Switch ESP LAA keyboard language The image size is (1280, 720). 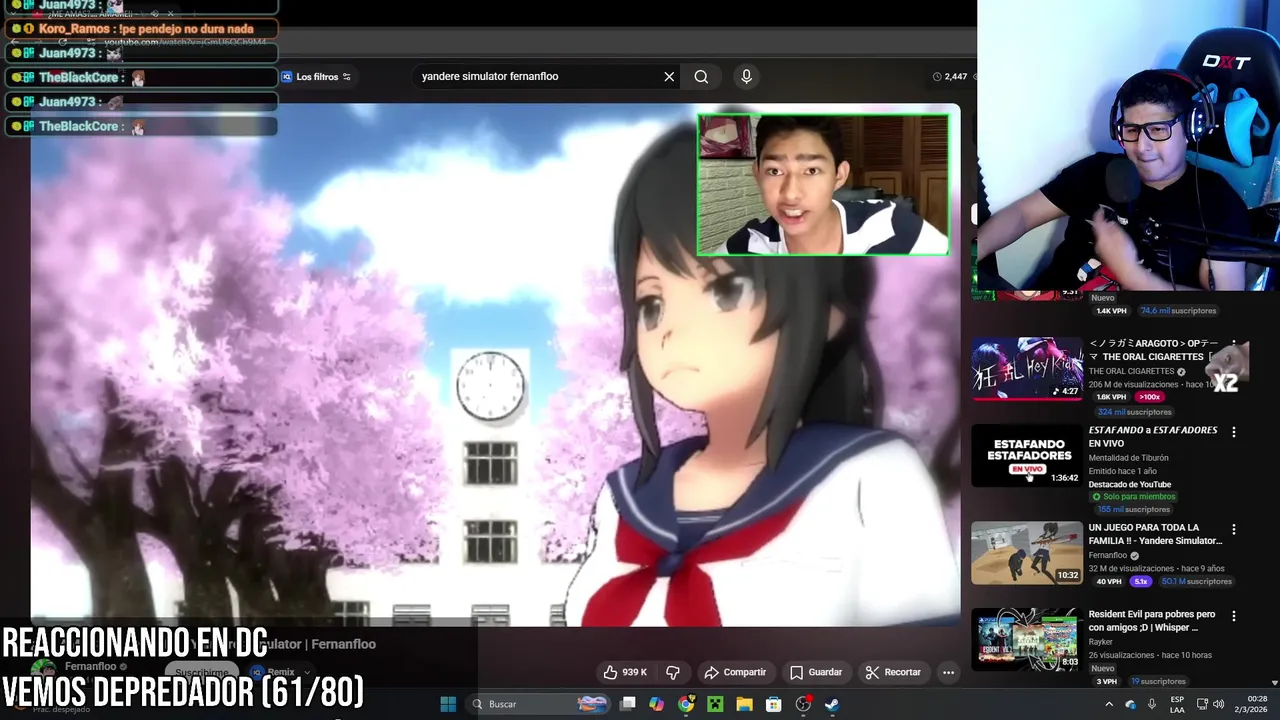pyautogui.click(x=1177, y=704)
